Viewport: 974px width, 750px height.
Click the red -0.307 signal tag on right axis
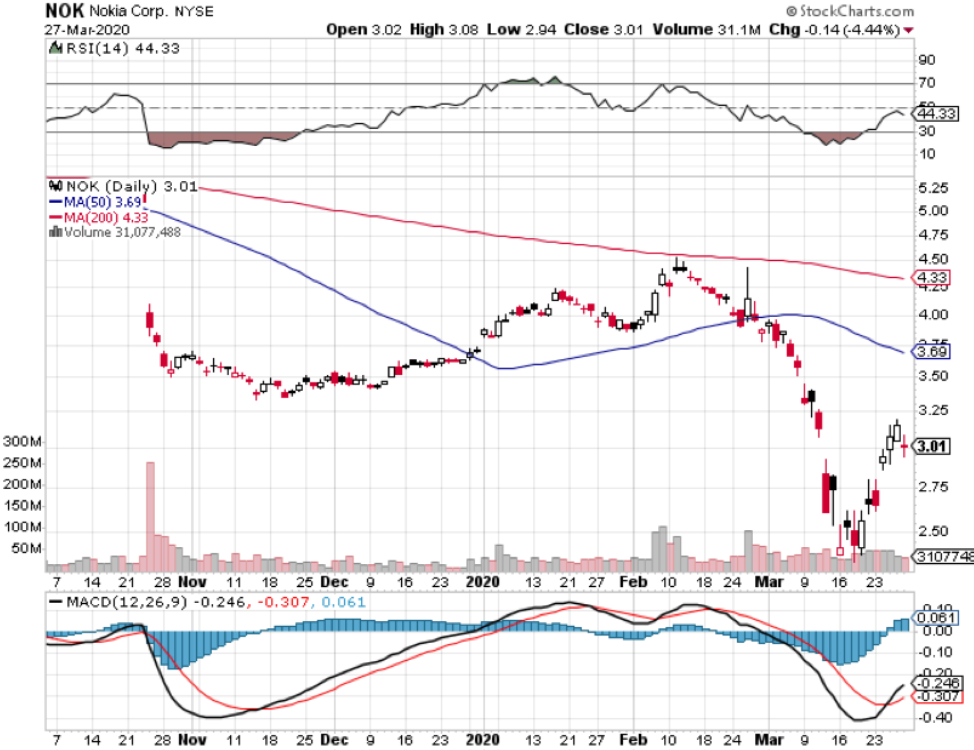click(x=937, y=697)
